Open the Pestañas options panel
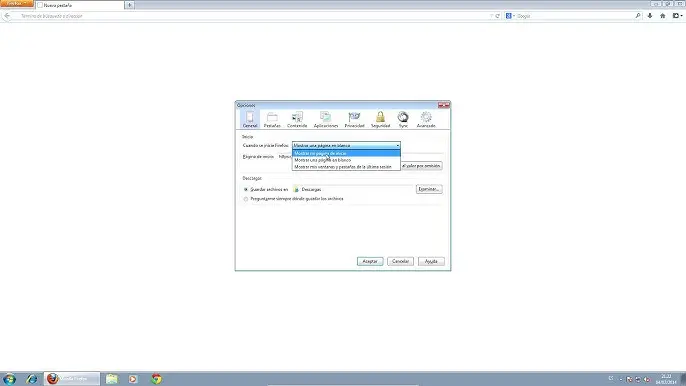The height and width of the screenshot is (386, 686). (272, 119)
